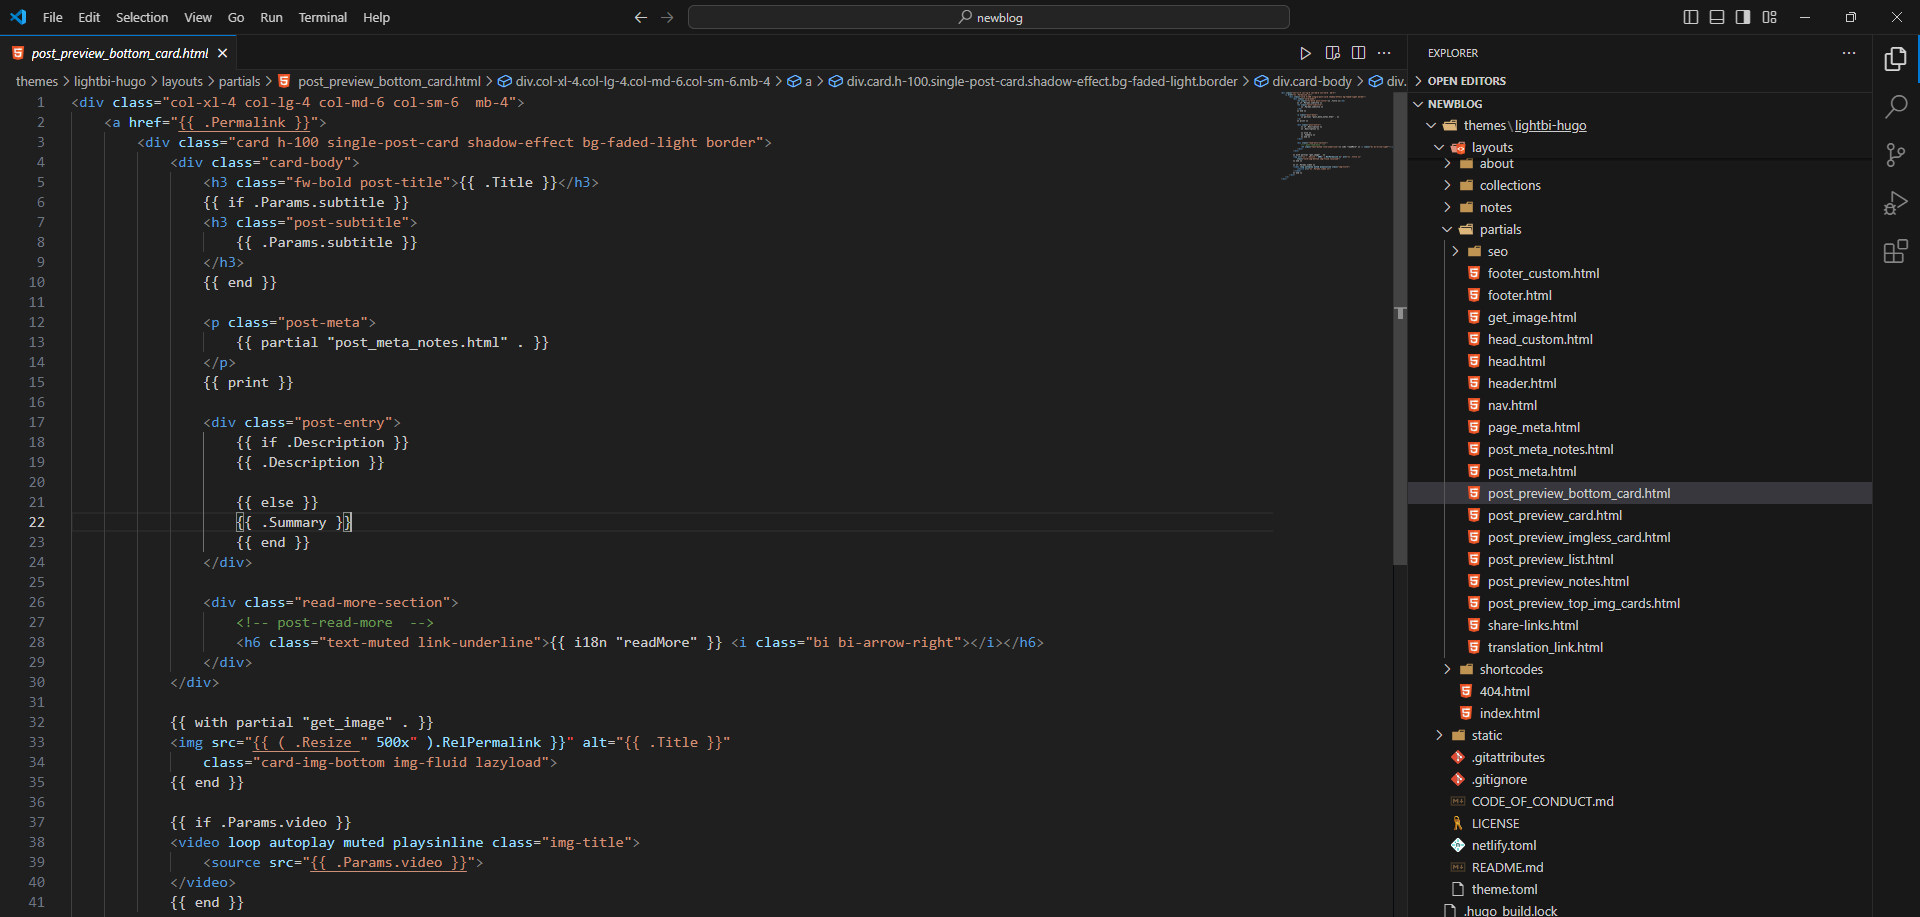Open the Run and Debug view

[x=1895, y=203]
